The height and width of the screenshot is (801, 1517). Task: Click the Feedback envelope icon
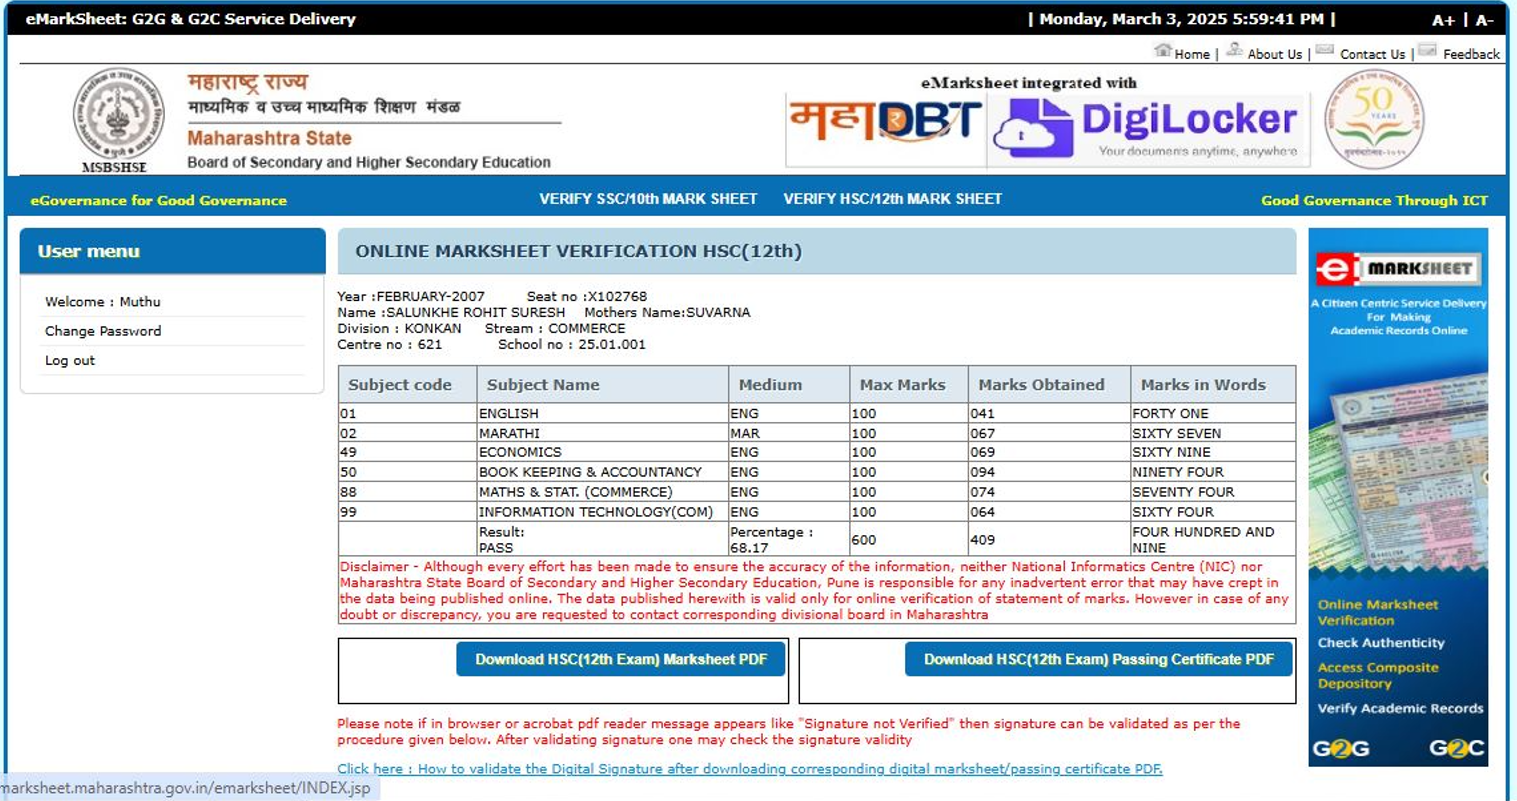point(1427,50)
